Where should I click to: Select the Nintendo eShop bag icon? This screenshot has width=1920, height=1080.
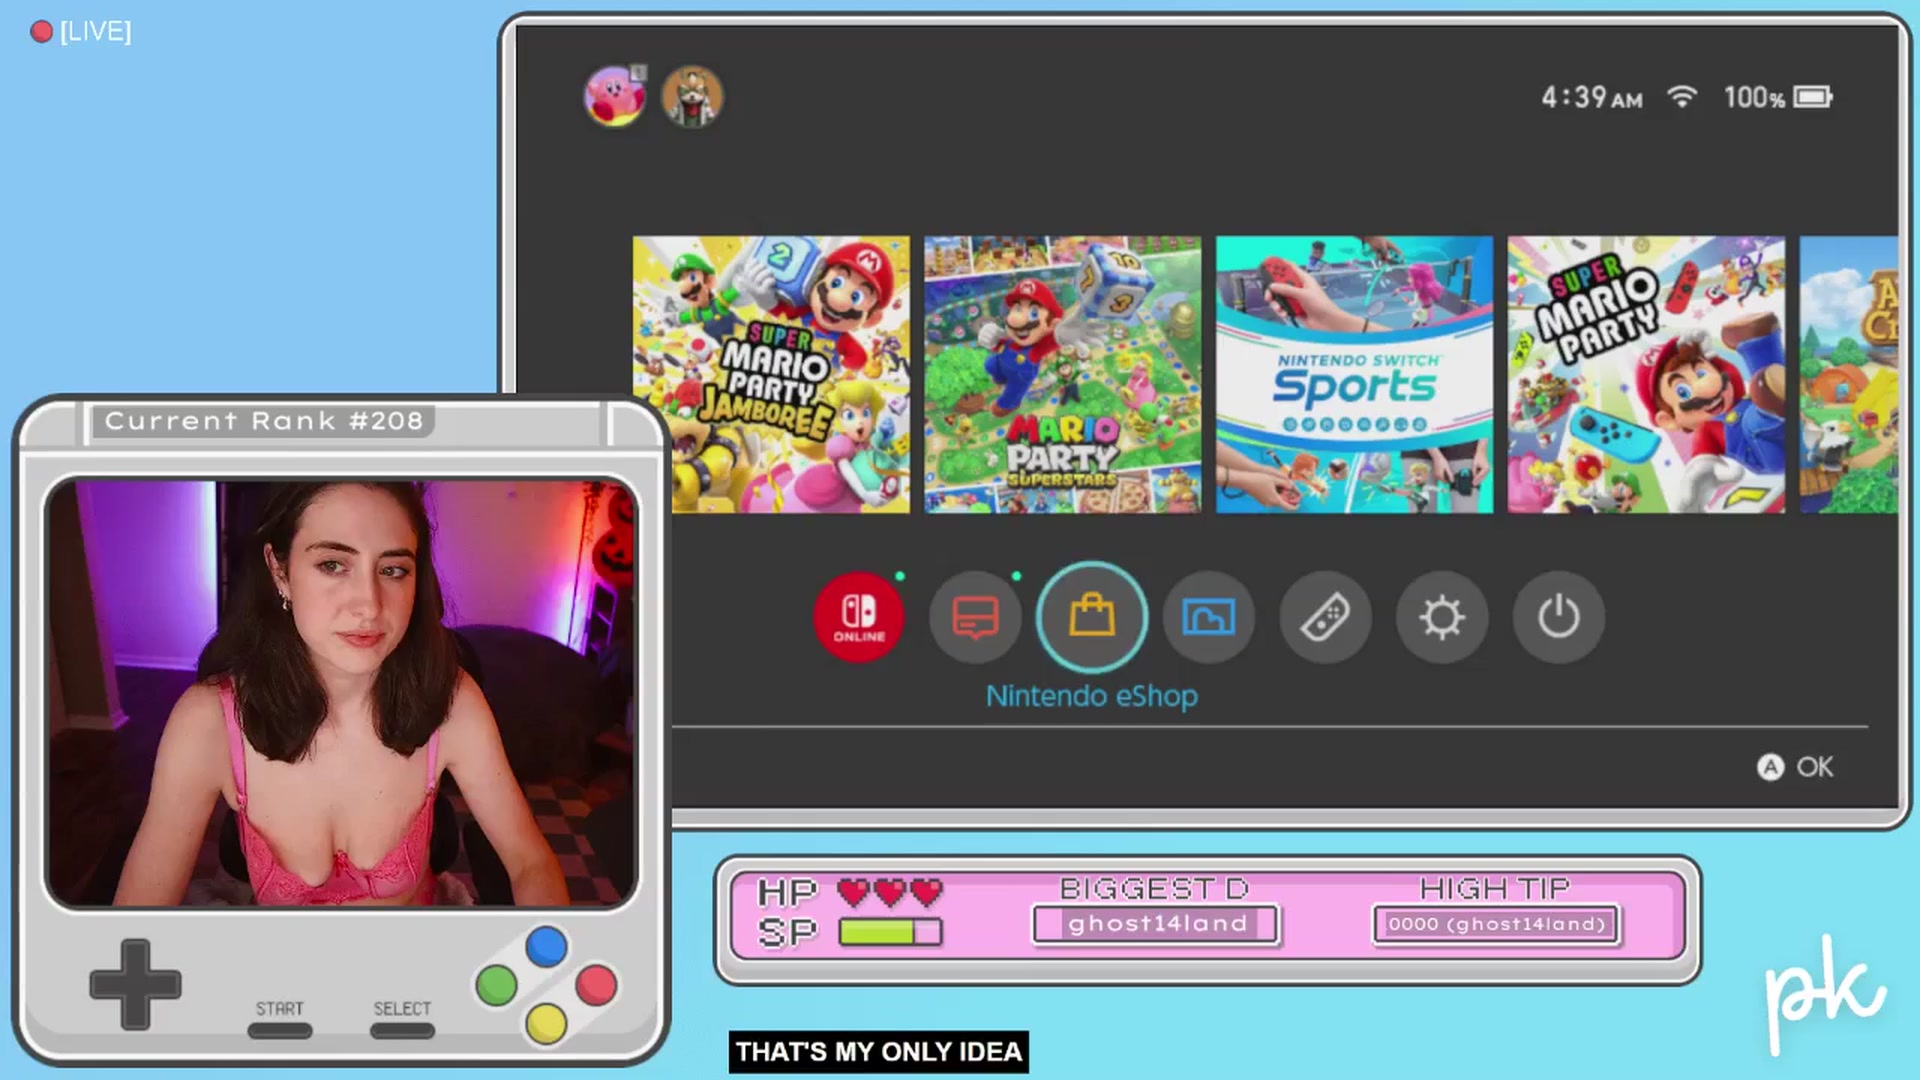[1092, 617]
